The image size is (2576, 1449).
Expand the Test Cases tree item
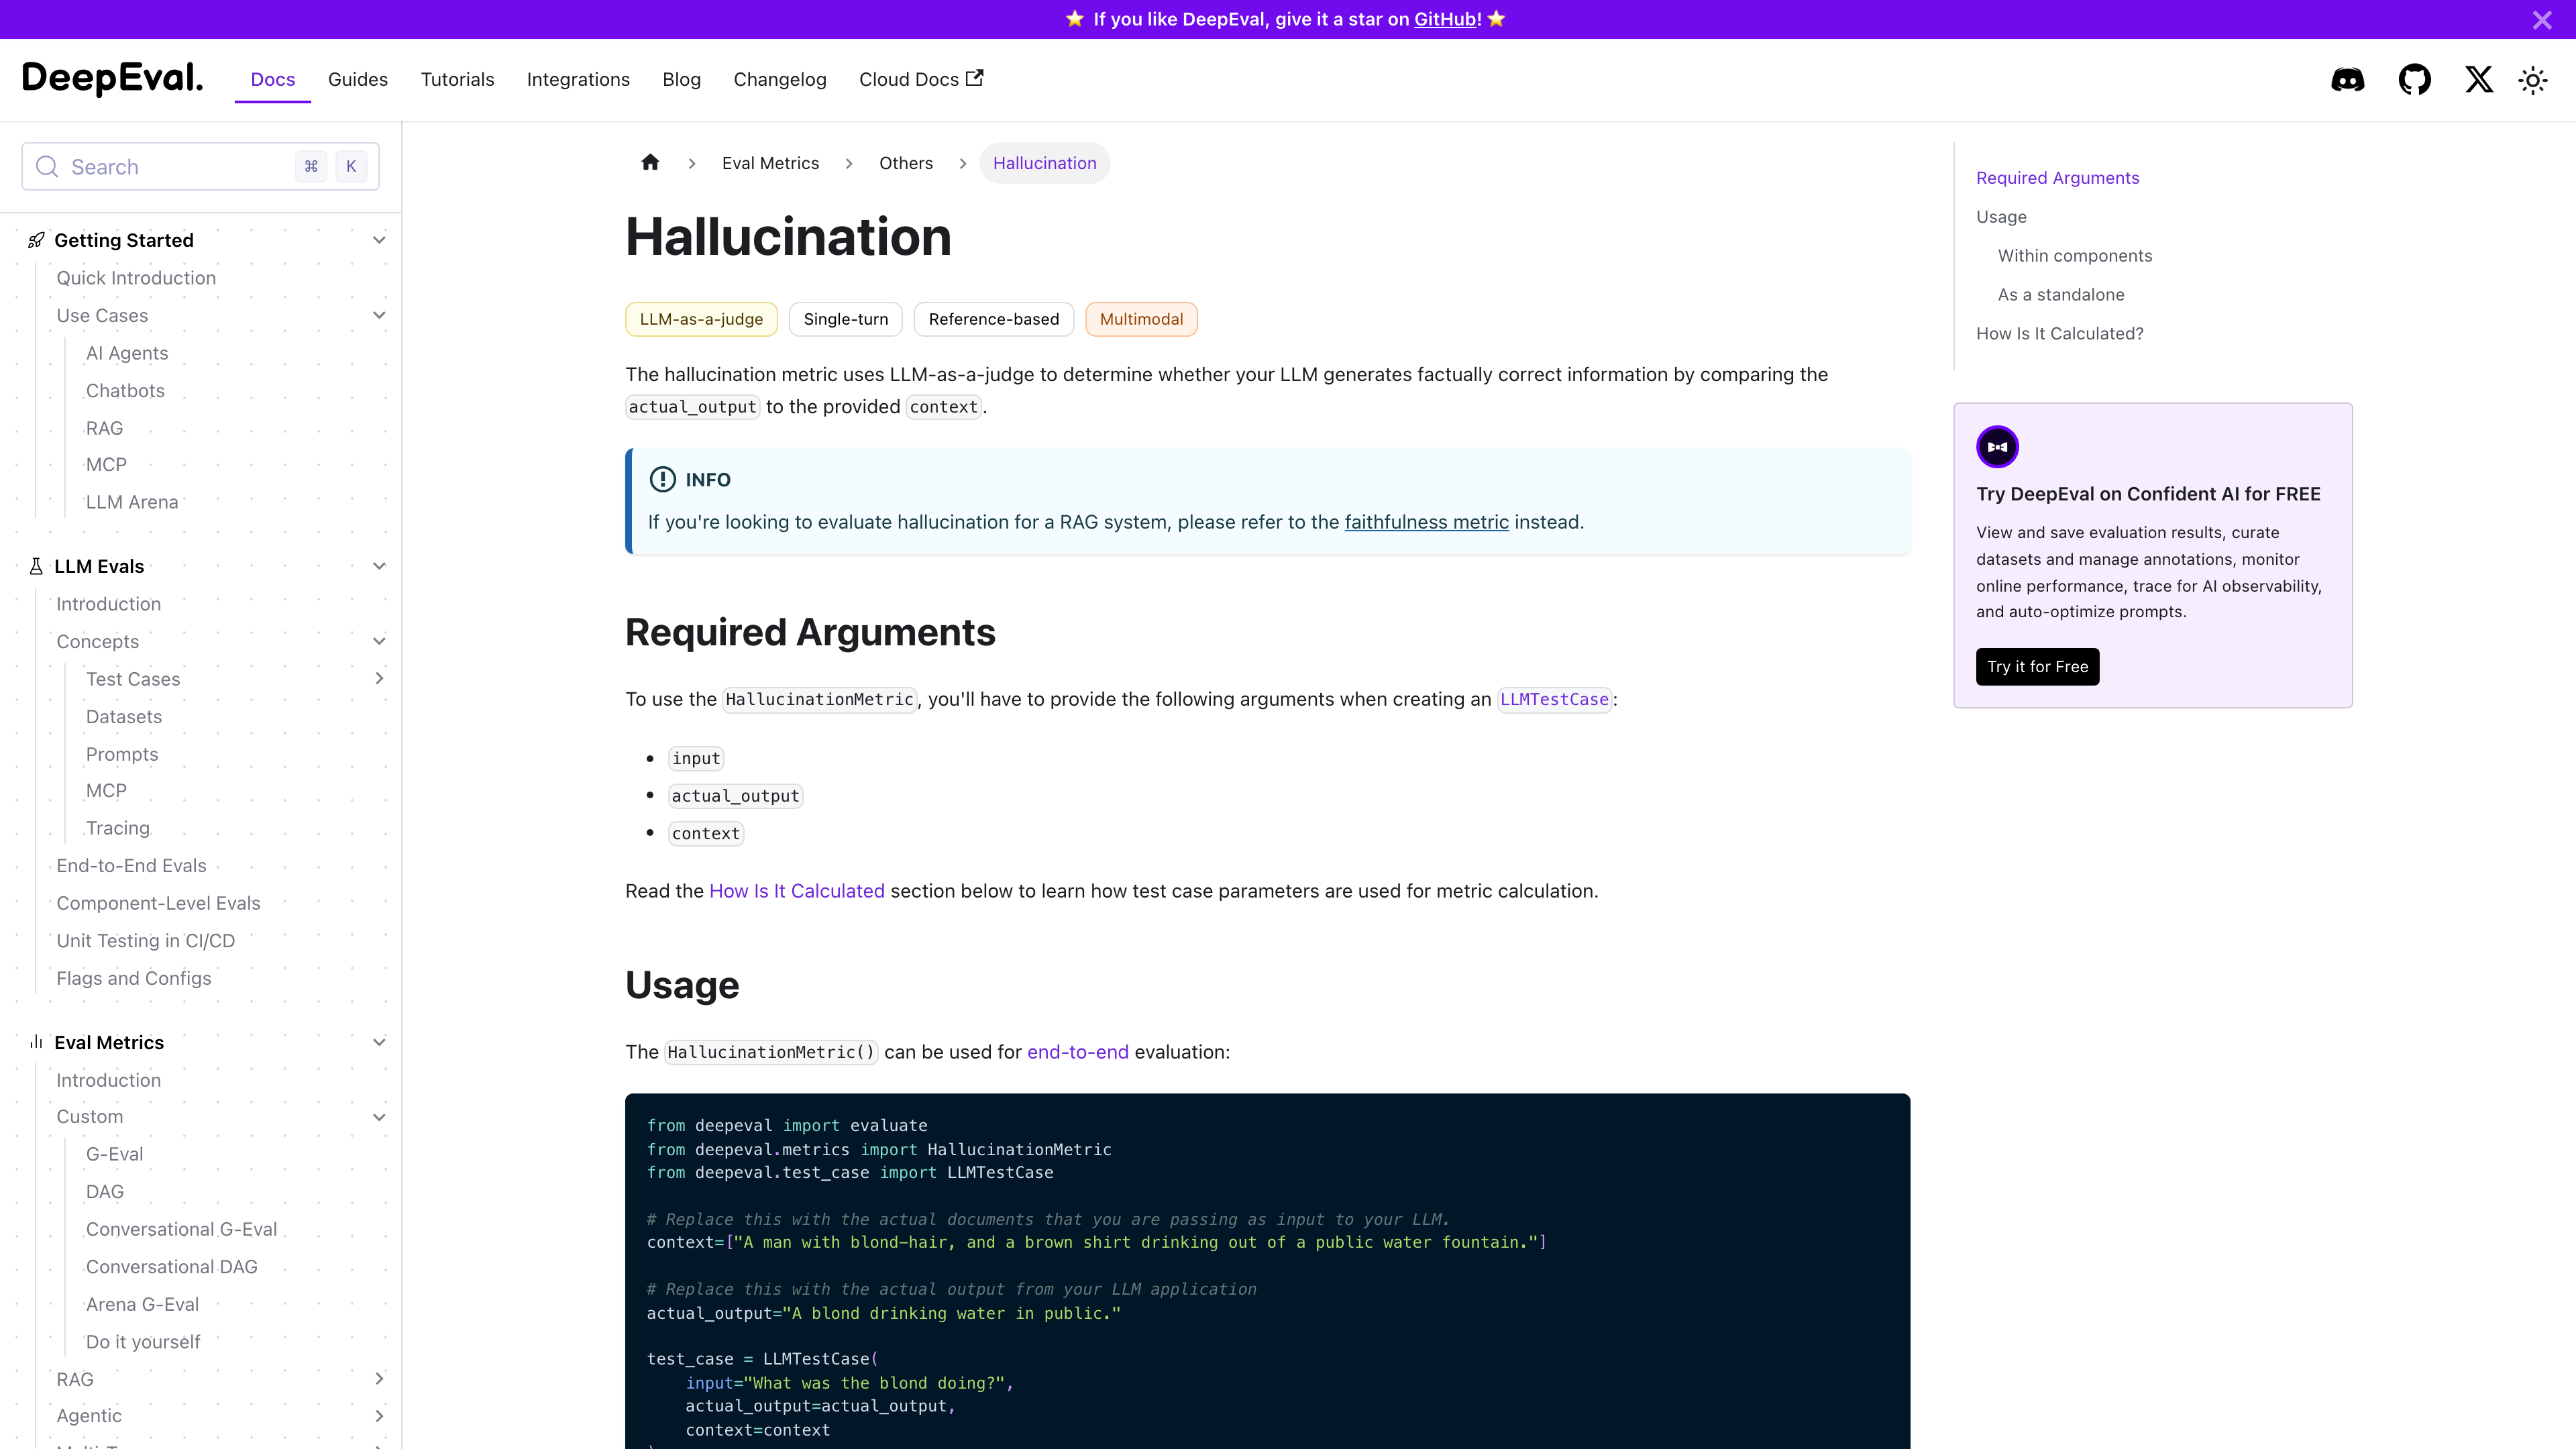click(379, 678)
